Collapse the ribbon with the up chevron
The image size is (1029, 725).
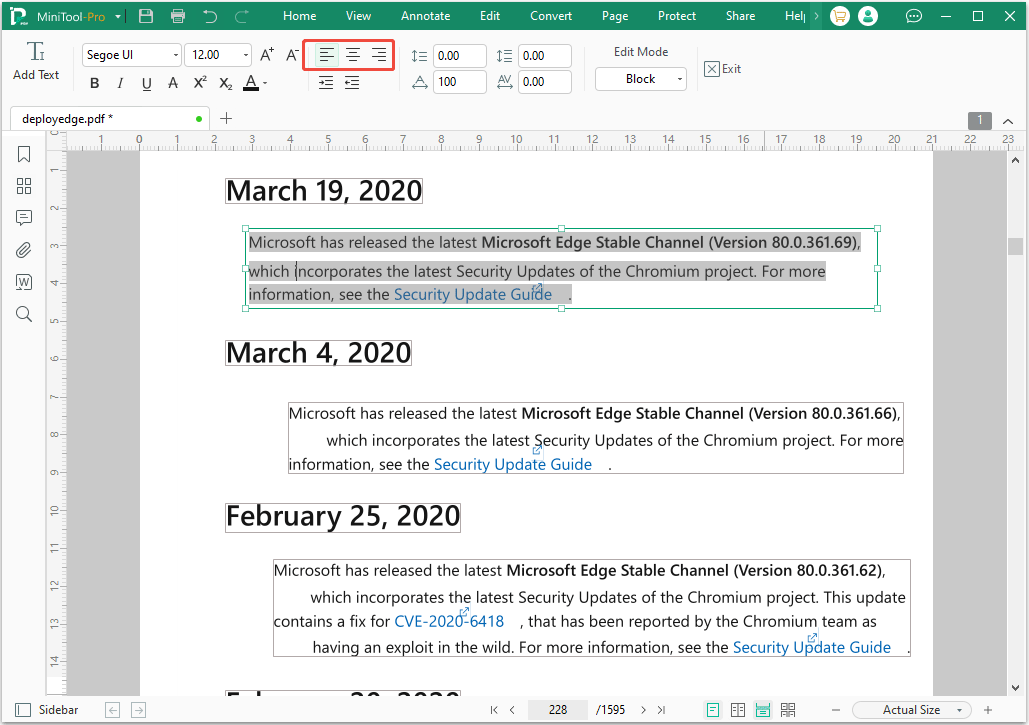click(1008, 121)
